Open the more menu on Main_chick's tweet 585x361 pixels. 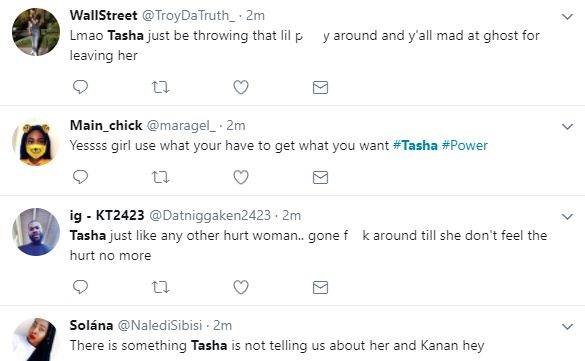click(567, 127)
